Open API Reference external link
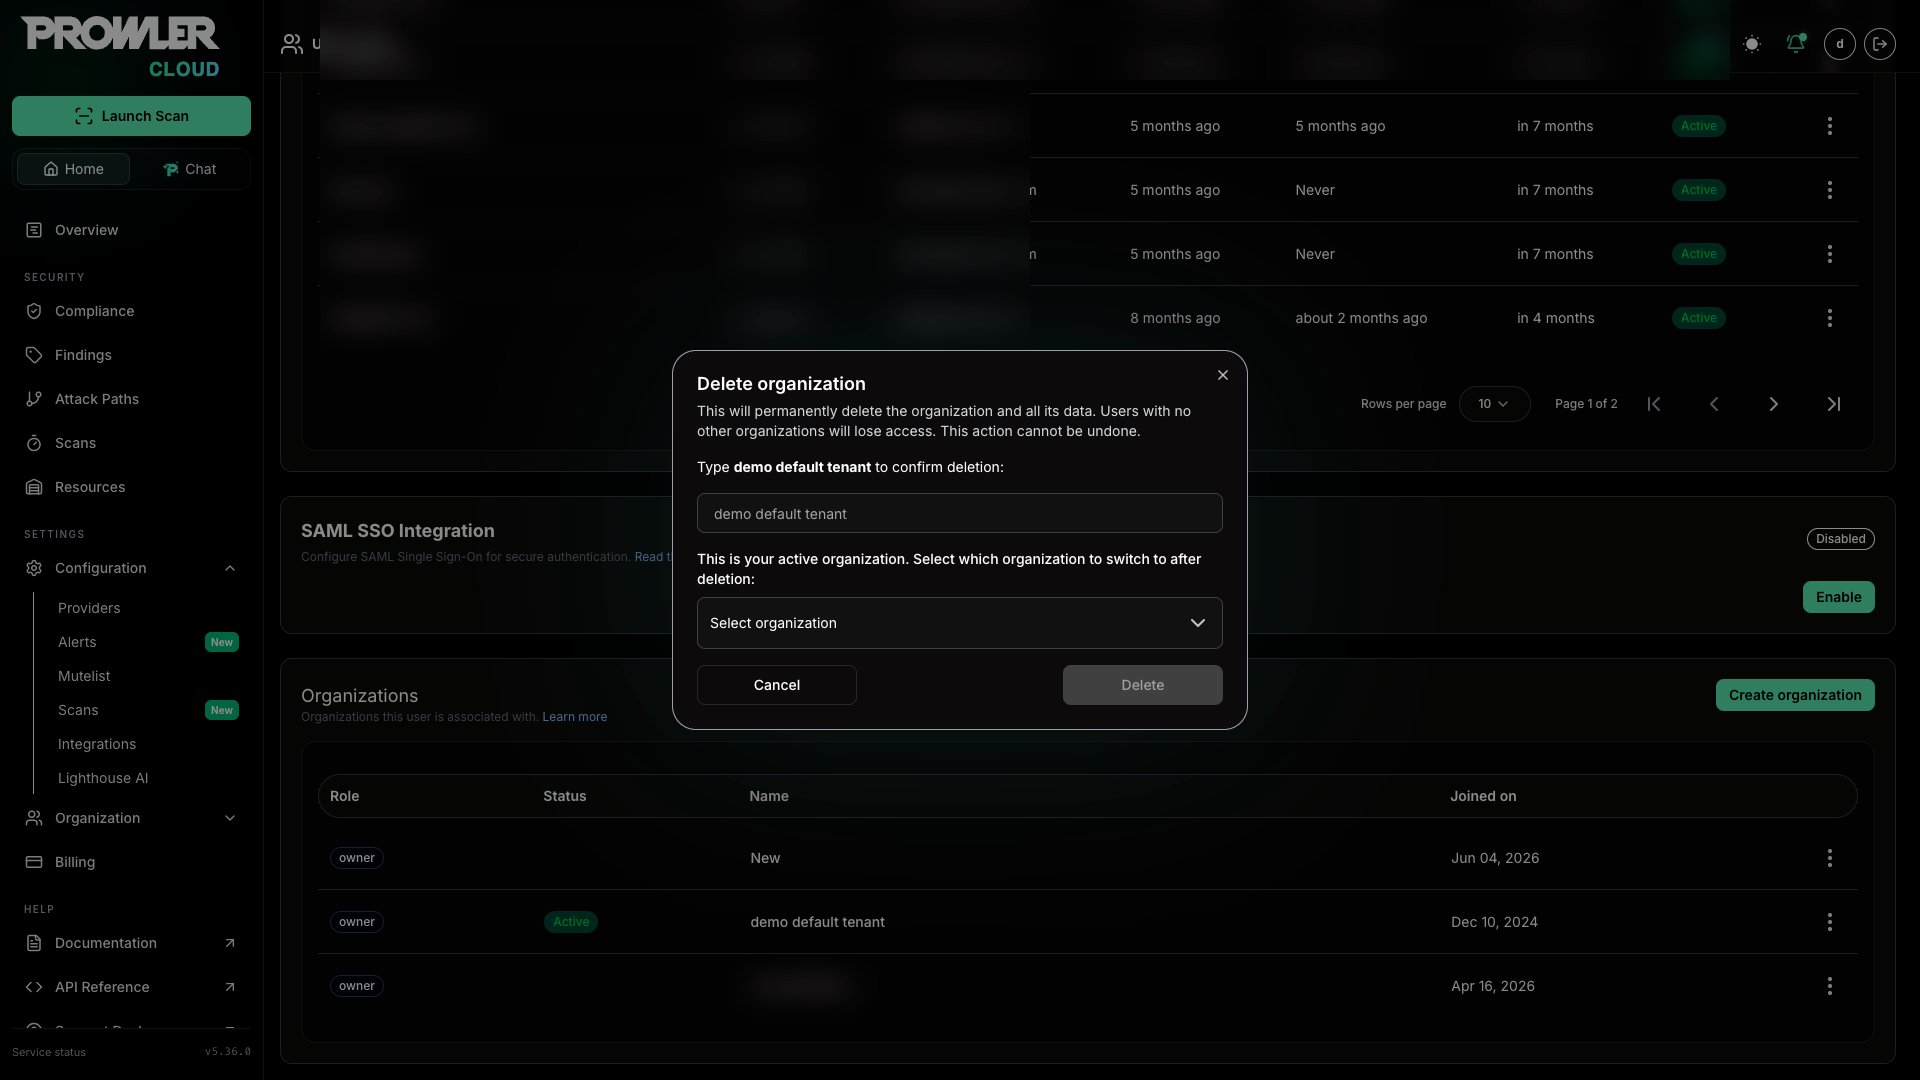This screenshot has width=1920, height=1080. coord(131,987)
